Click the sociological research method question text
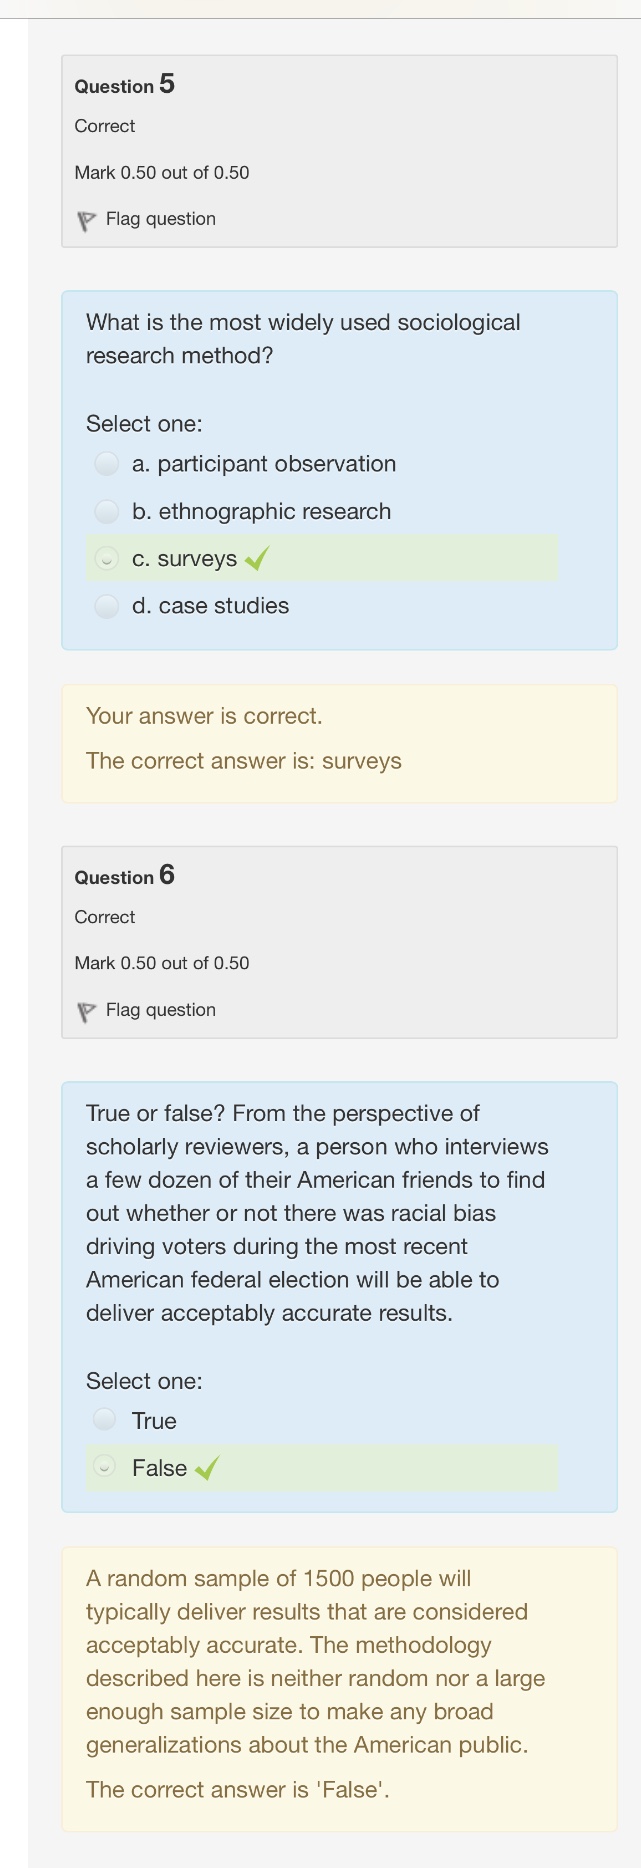641x1868 pixels. pos(303,339)
